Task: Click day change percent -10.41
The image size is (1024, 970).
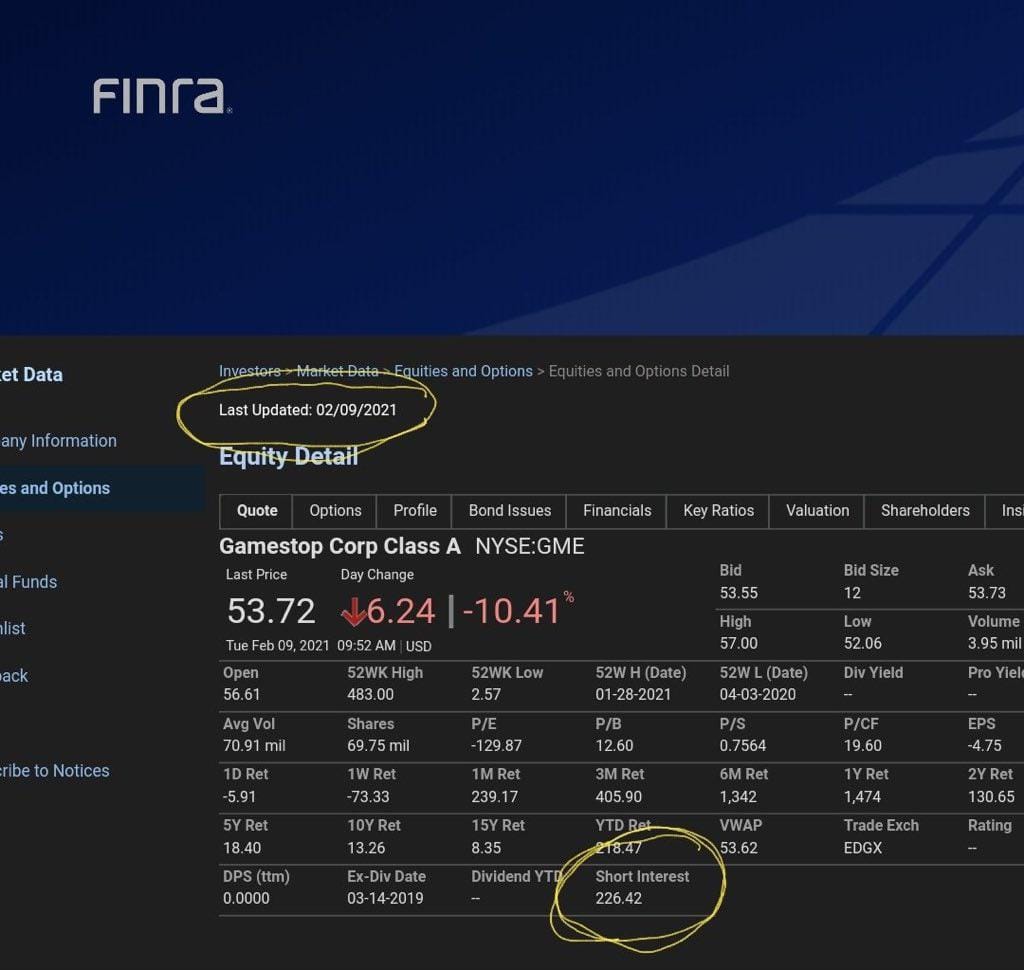Action: click(x=512, y=611)
